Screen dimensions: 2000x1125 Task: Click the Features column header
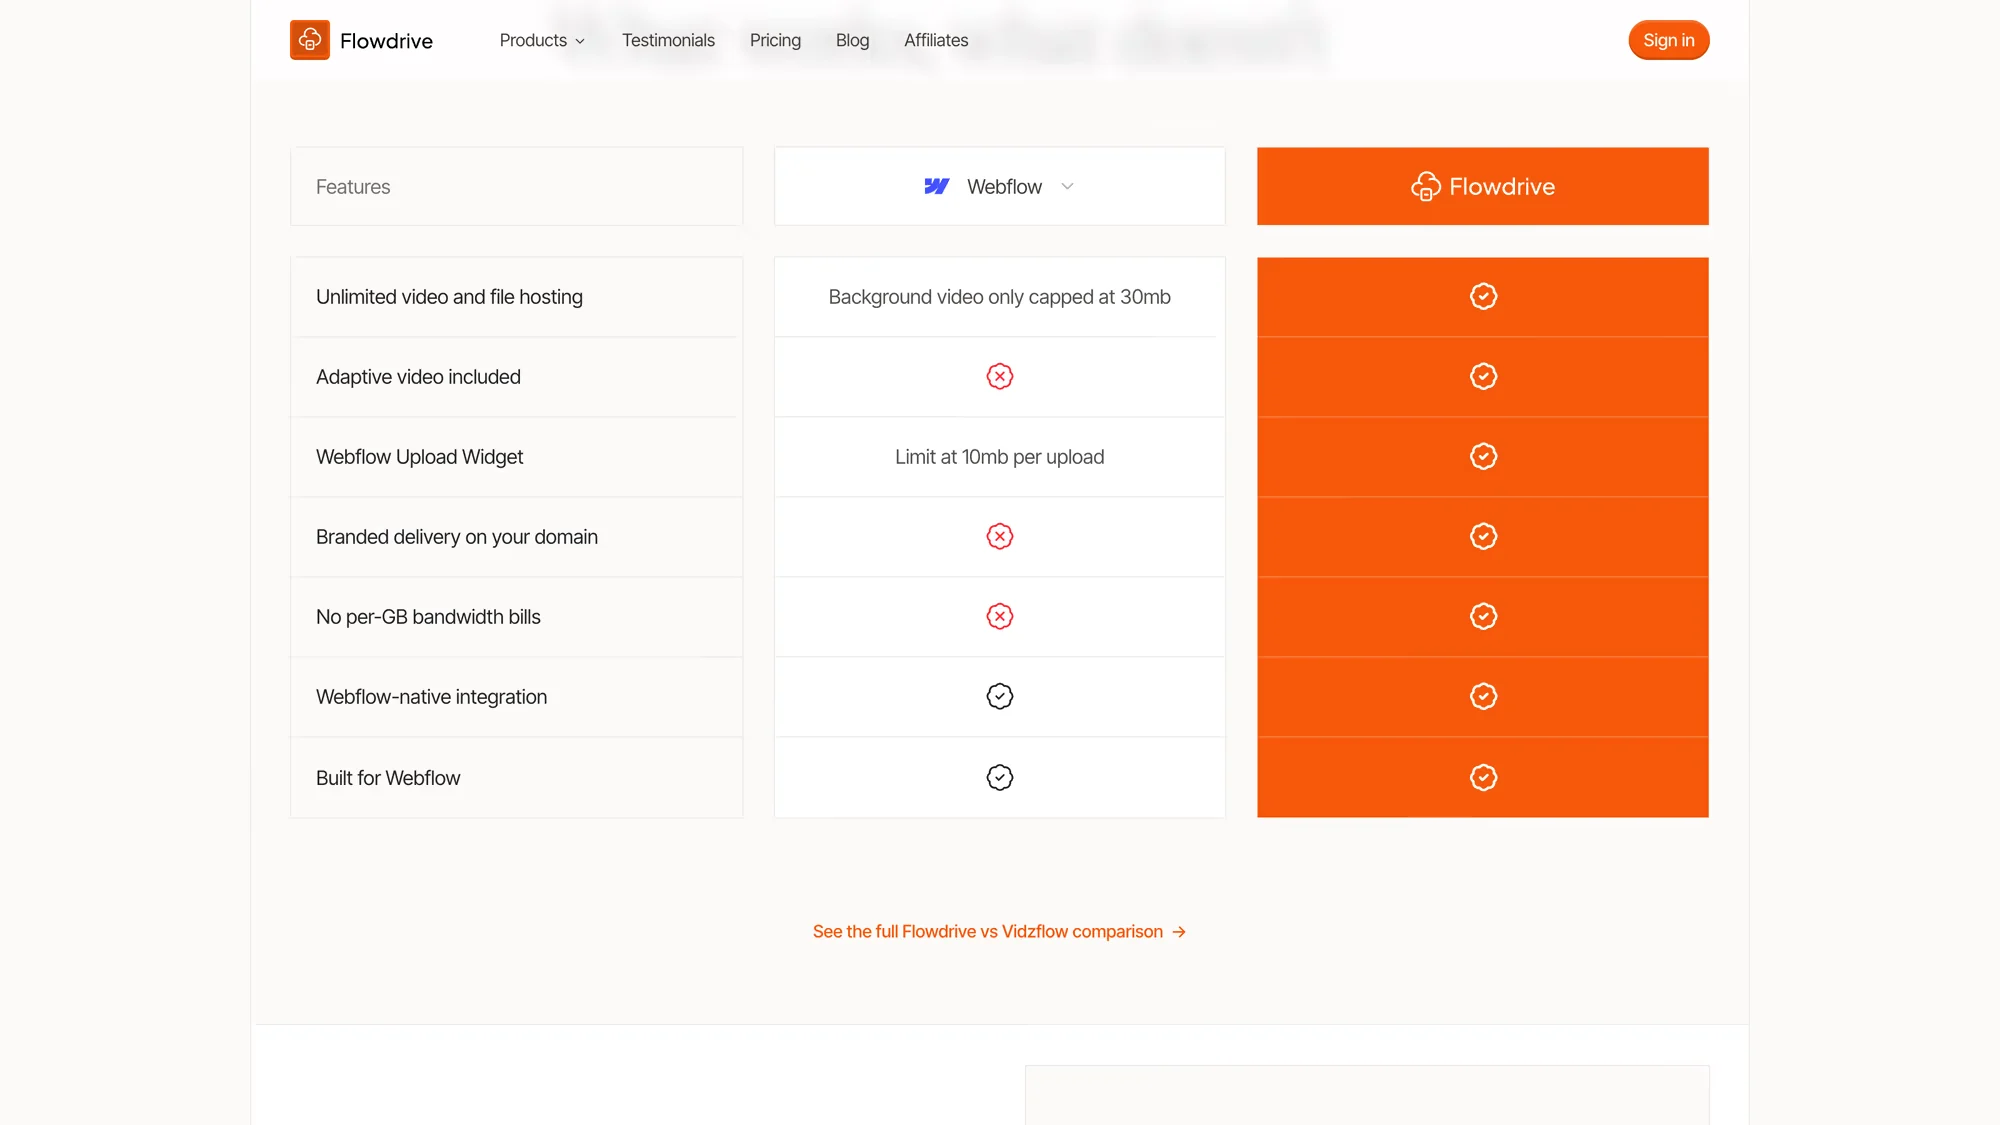tap(516, 186)
